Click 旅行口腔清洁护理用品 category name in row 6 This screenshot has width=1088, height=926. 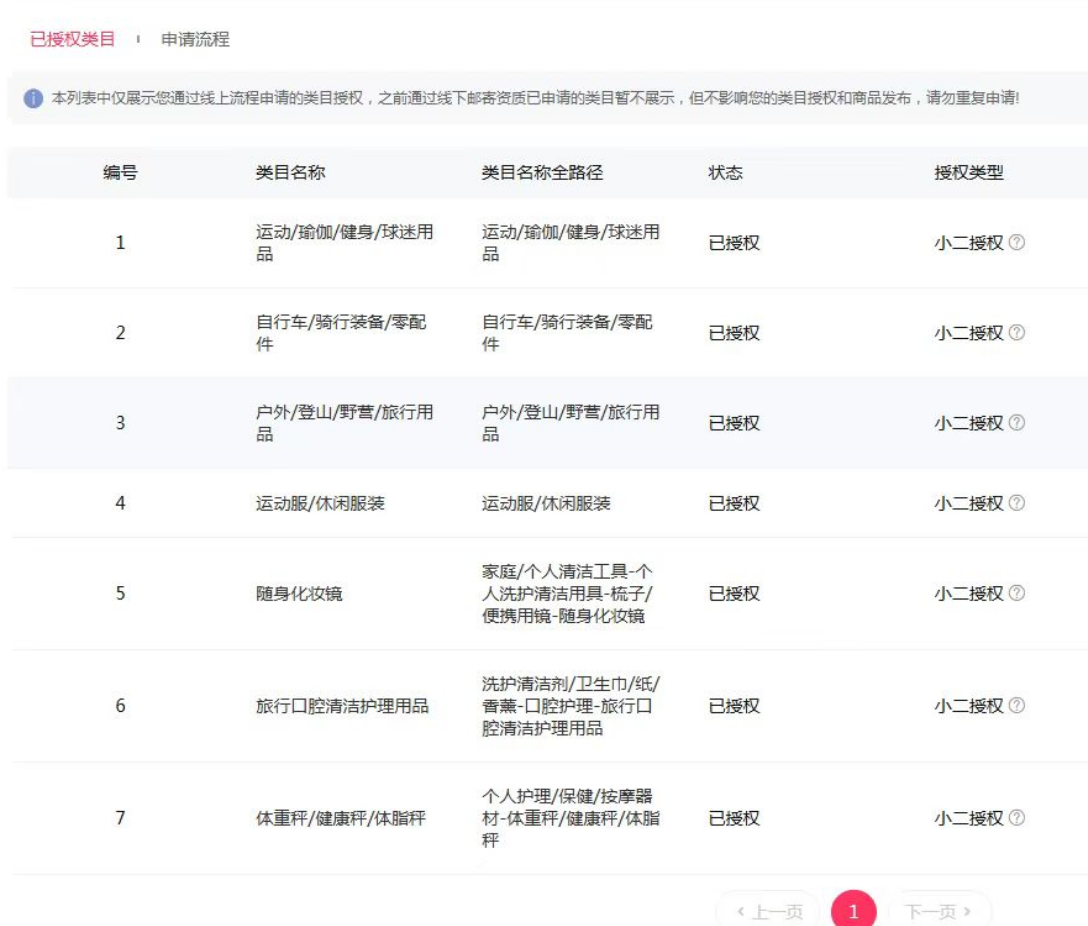(x=342, y=706)
